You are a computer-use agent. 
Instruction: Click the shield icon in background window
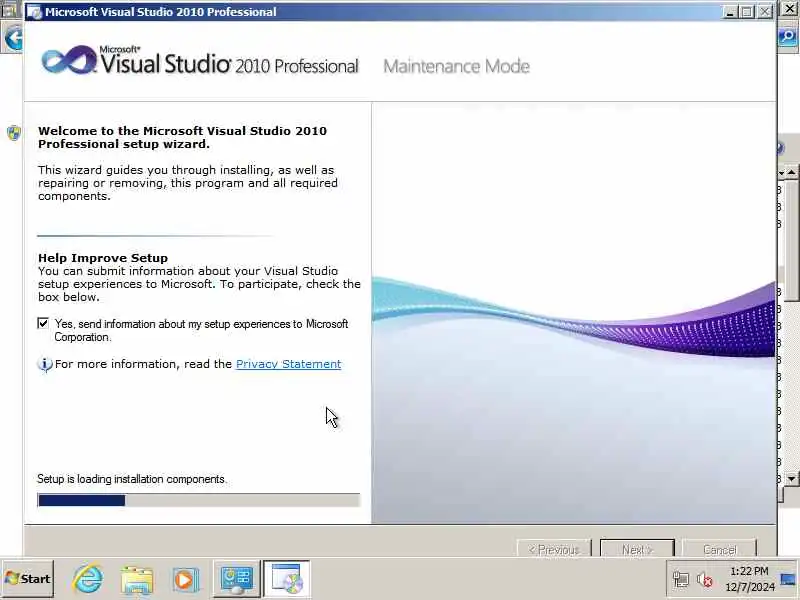point(14,133)
